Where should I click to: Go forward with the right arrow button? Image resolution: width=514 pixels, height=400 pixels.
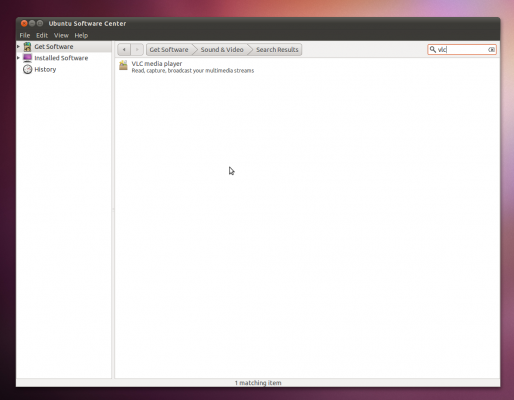pos(137,50)
